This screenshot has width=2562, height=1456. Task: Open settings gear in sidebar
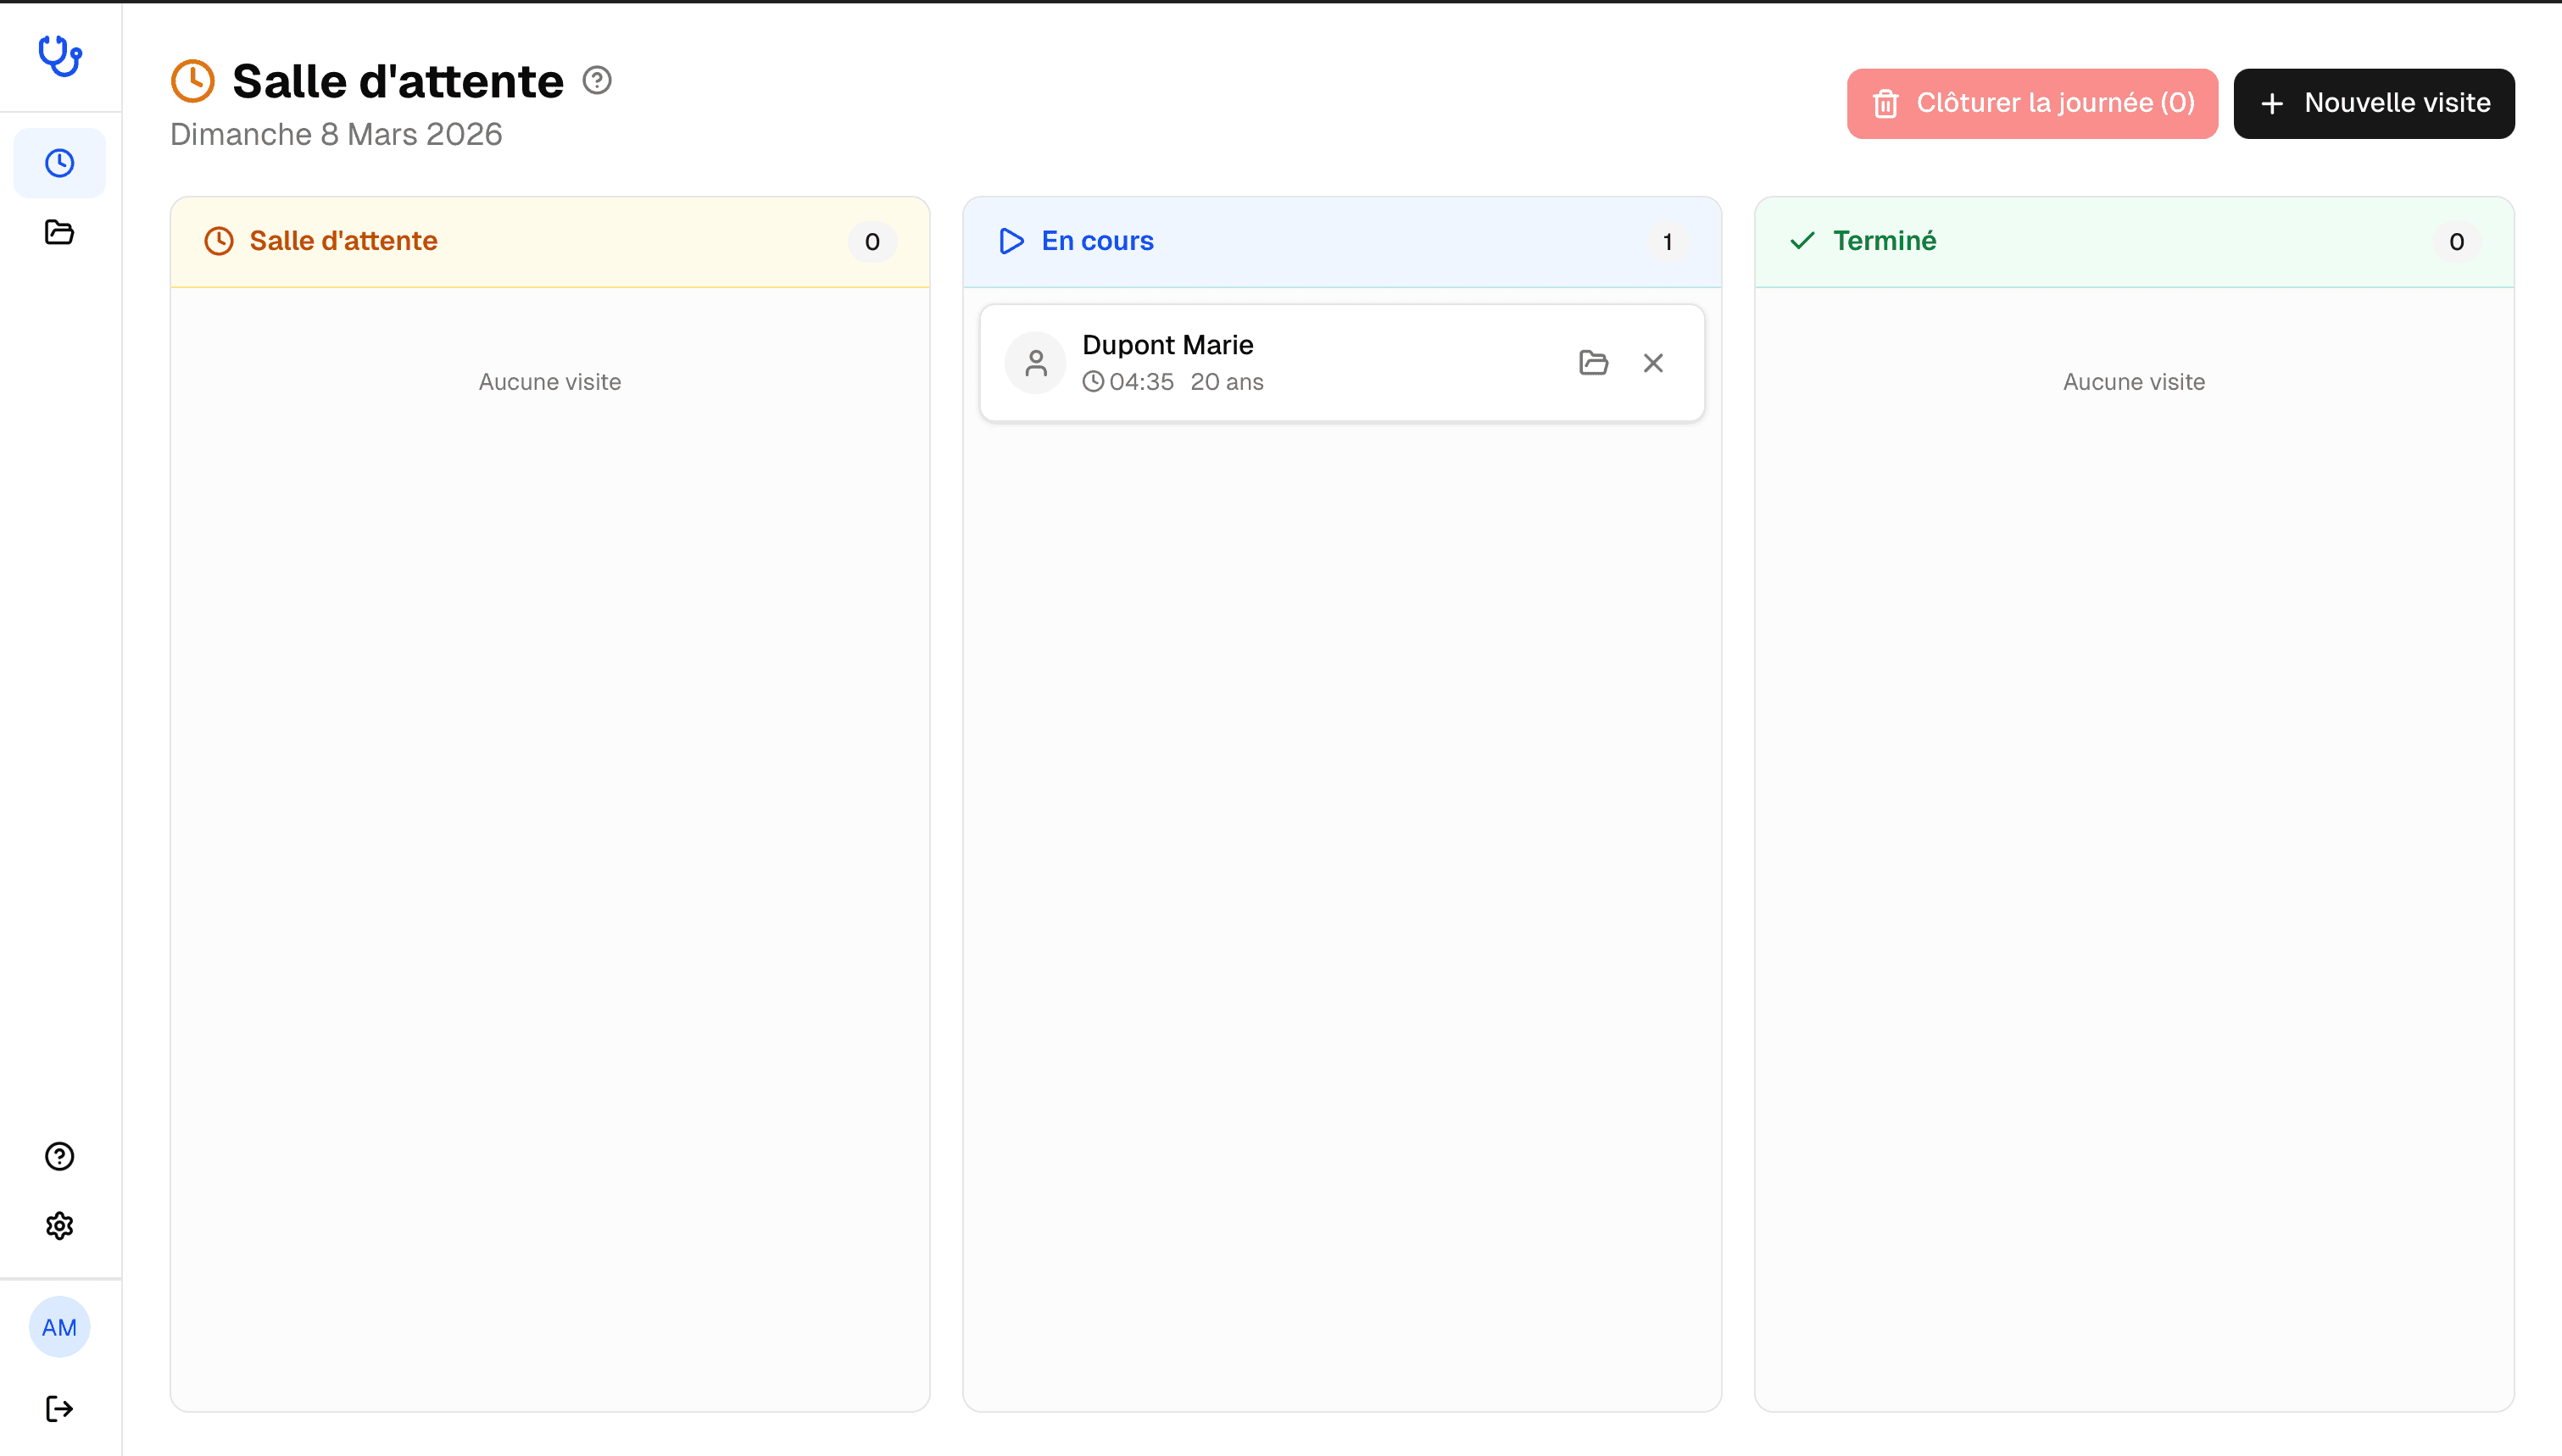(x=60, y=1226)
